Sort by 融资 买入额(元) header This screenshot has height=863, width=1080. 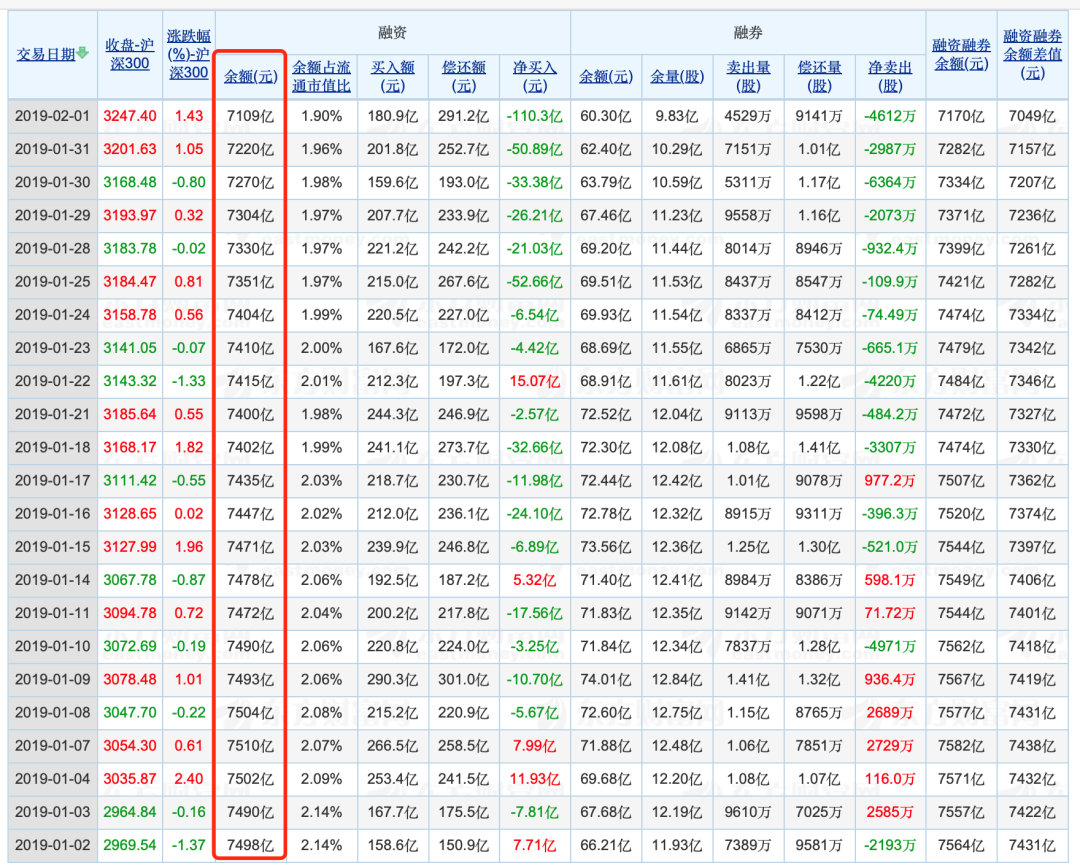[x=393, y=76]
